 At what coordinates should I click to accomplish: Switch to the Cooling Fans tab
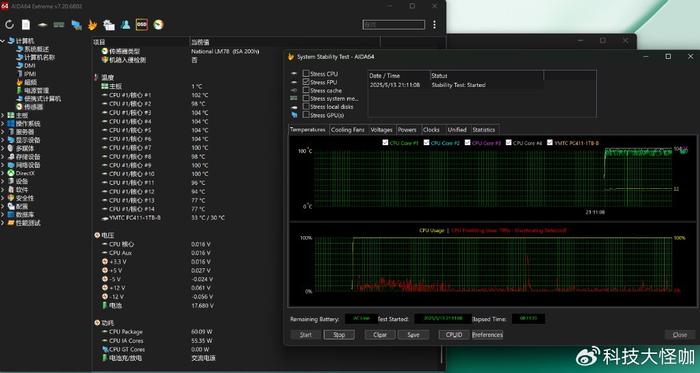(348, 130)
